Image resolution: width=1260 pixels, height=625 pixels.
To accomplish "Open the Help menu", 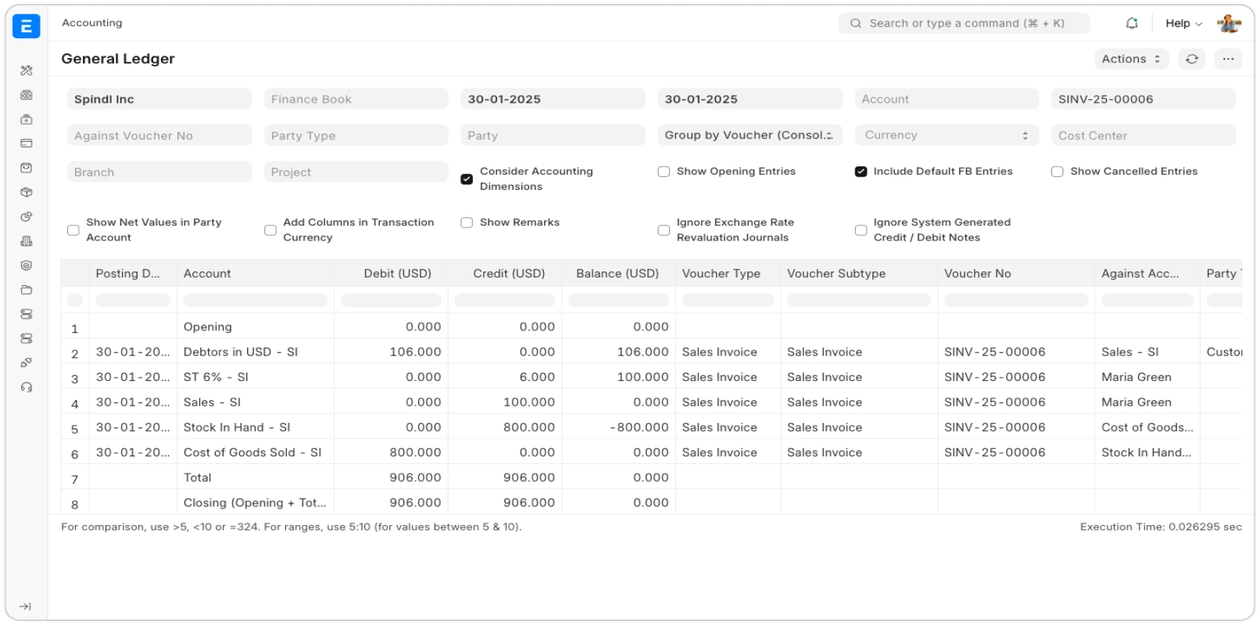I will pyautogui.click(x=1183, y=23).
